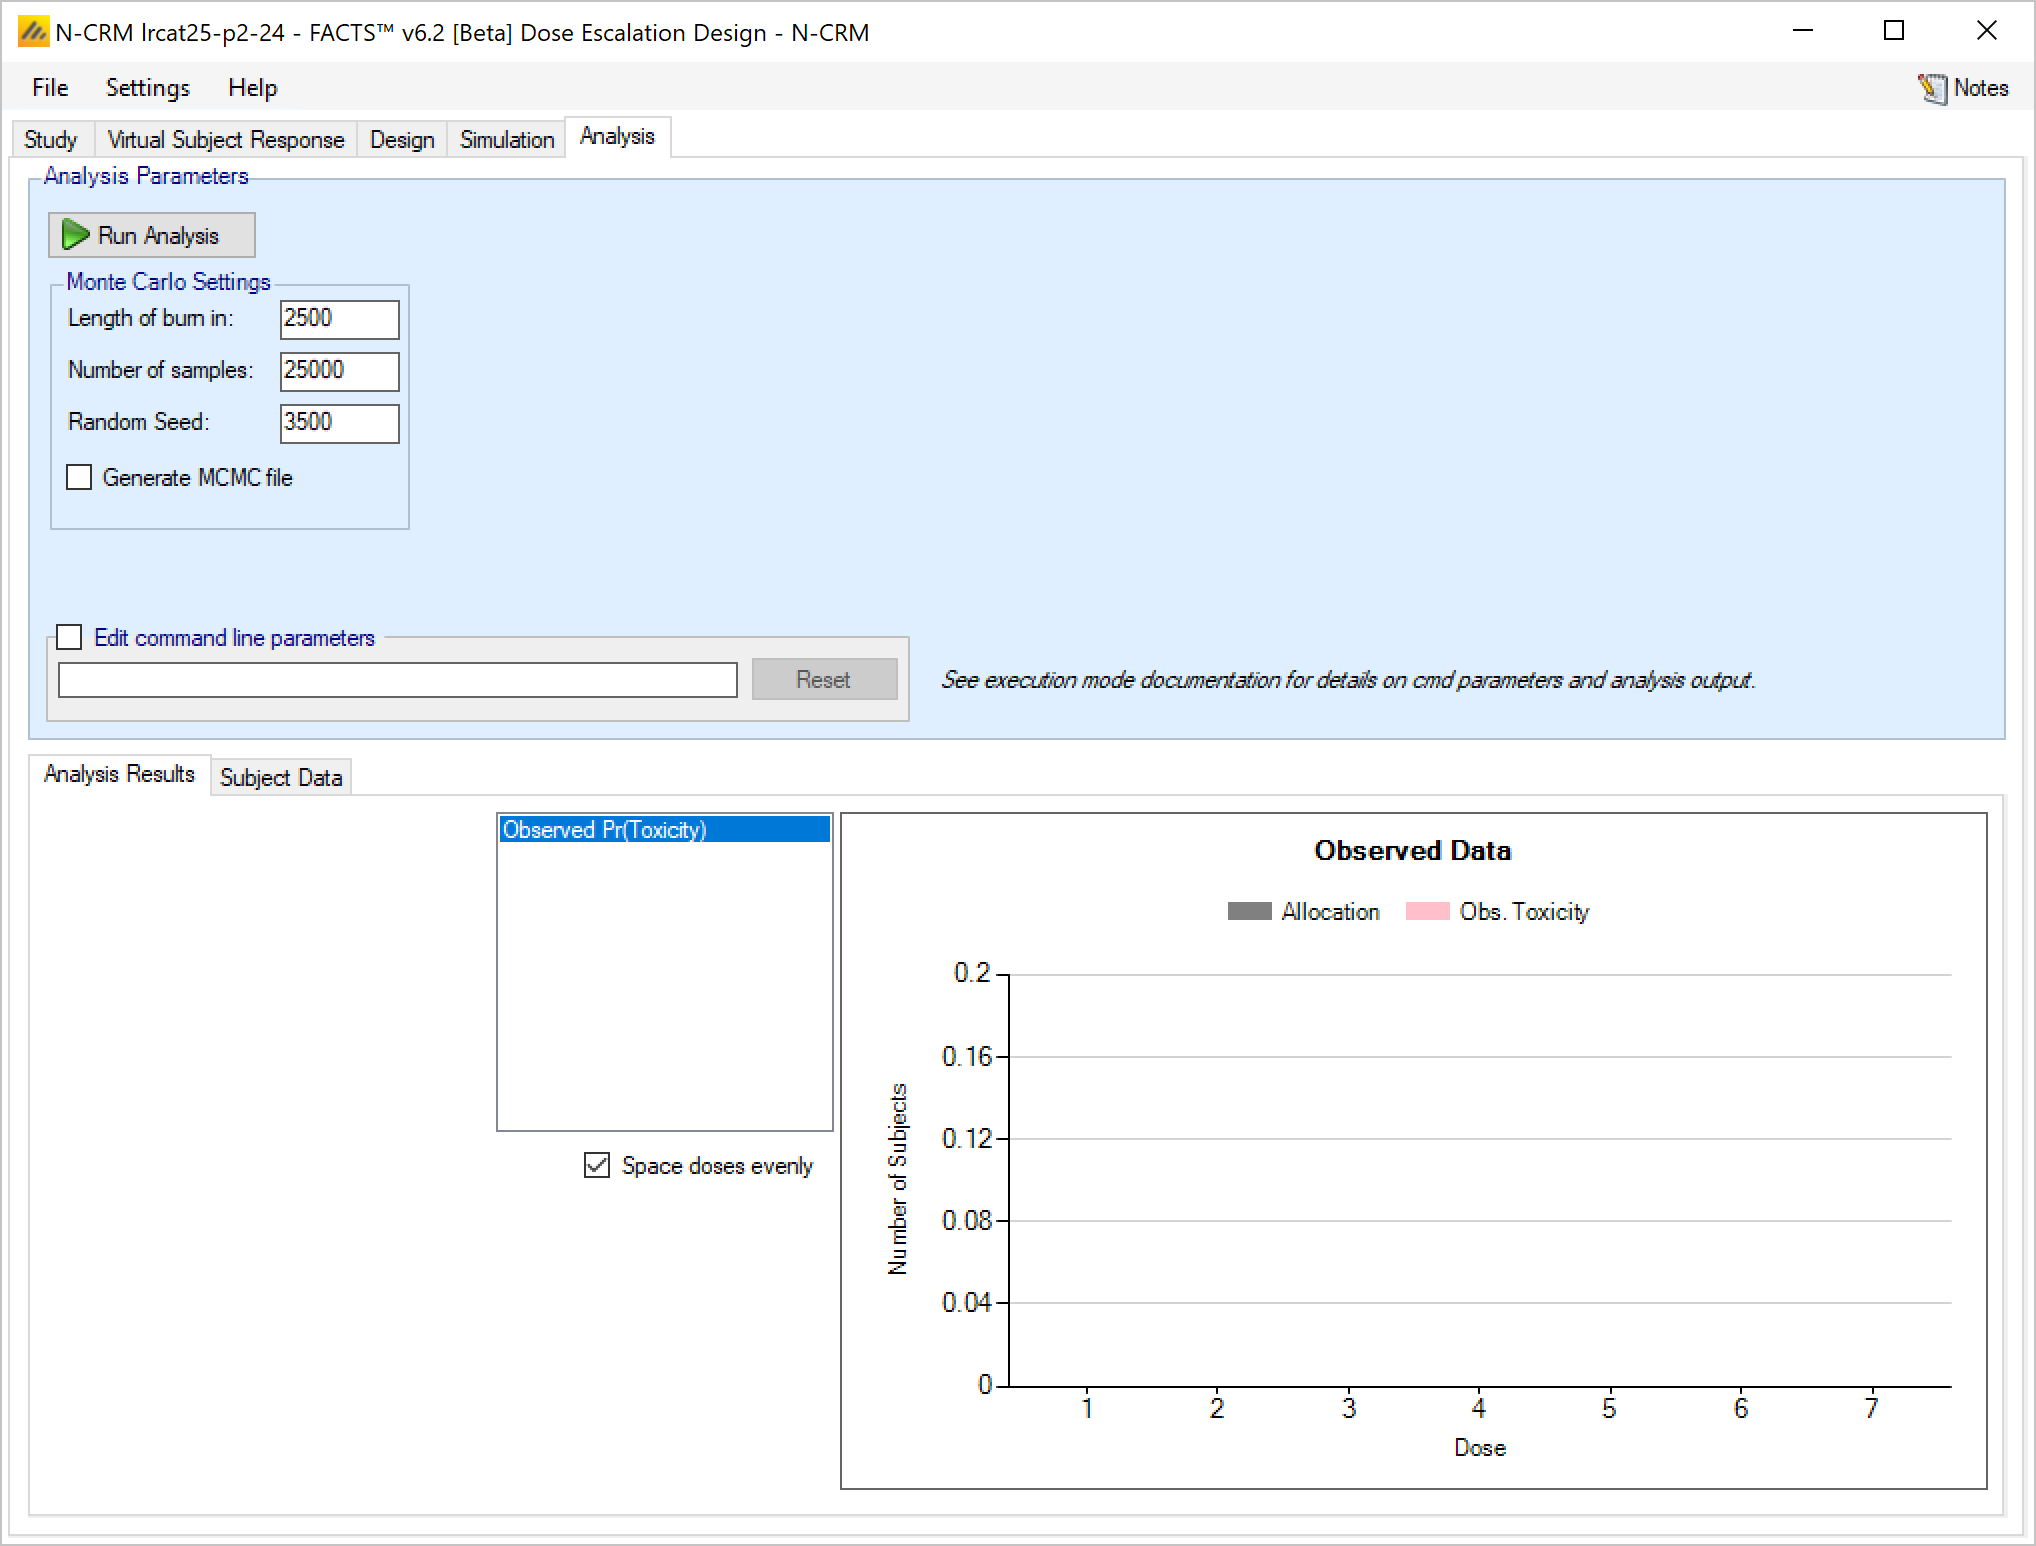Click the FACTS app icon in title bar
The width and height of the screenshot is (2036, 1546).
point(33,32)
